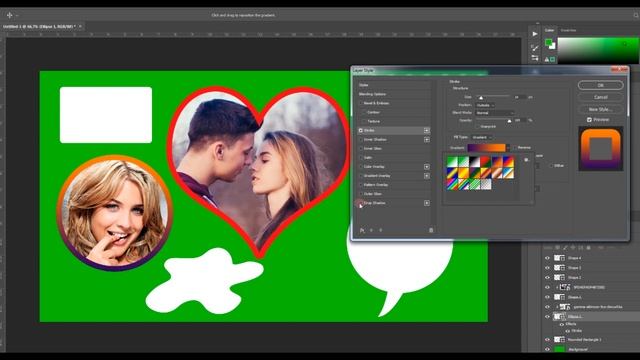Select the Spectrum rainbow gradient preset
The image size is (640, 360).
click(x=452, y=184)
